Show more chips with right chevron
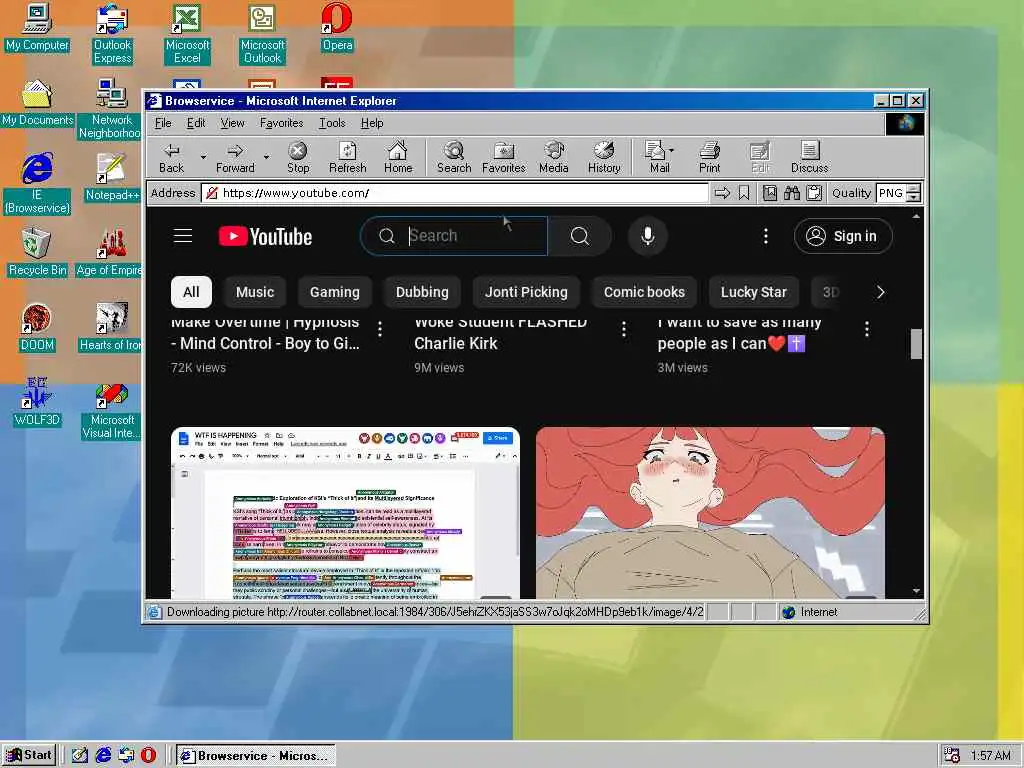Screen dimensions: 1024x768 (x=880, y=292)
